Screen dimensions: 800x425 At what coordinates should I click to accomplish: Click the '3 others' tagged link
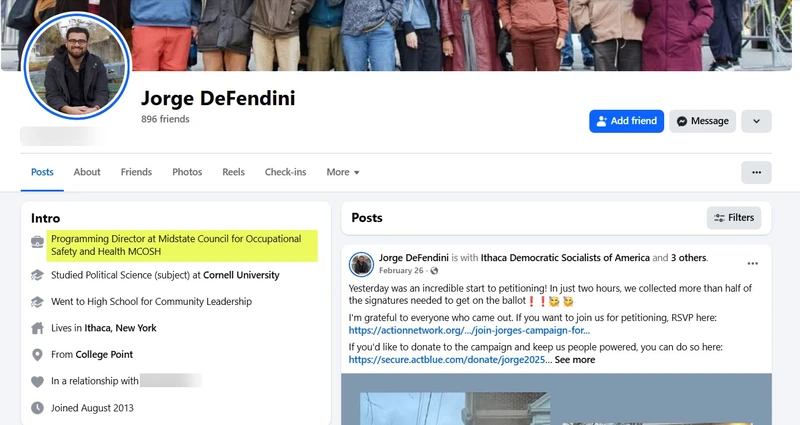point(689,258)
